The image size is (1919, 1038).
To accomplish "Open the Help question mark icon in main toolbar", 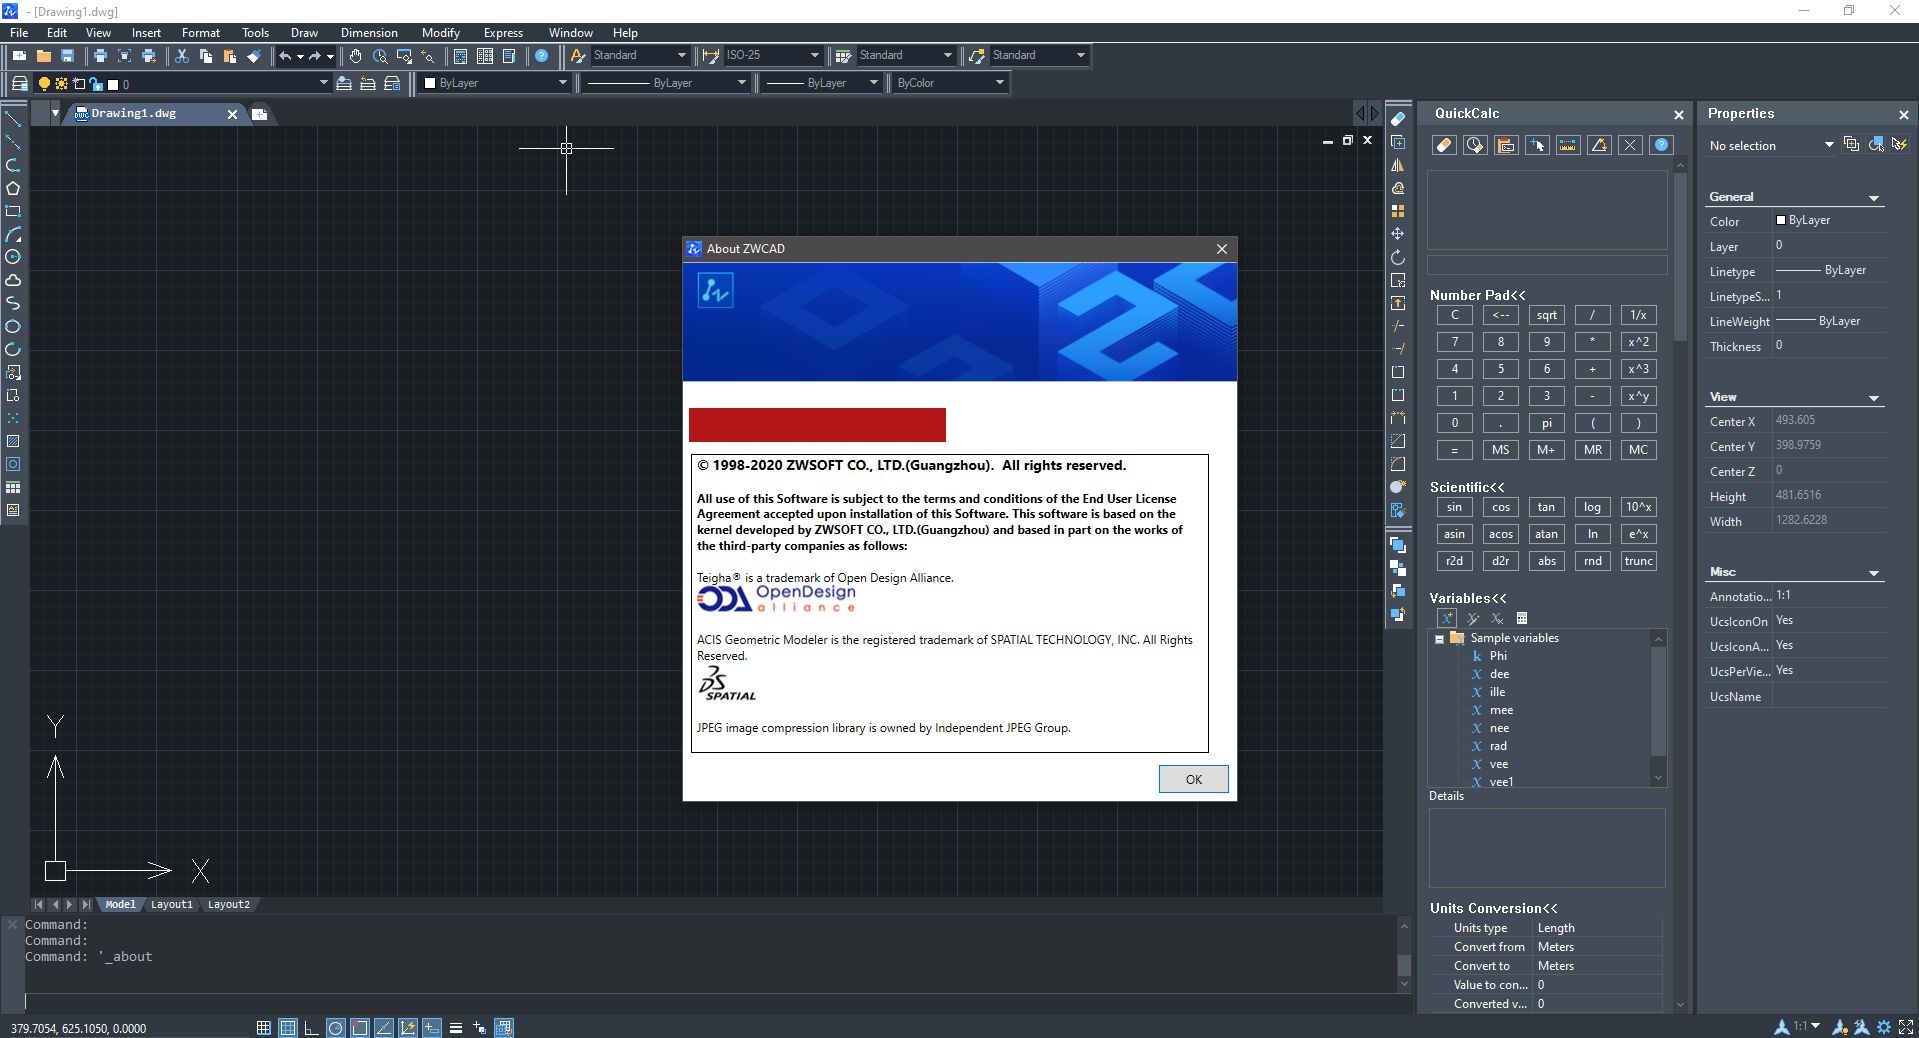I will point(542,56).
